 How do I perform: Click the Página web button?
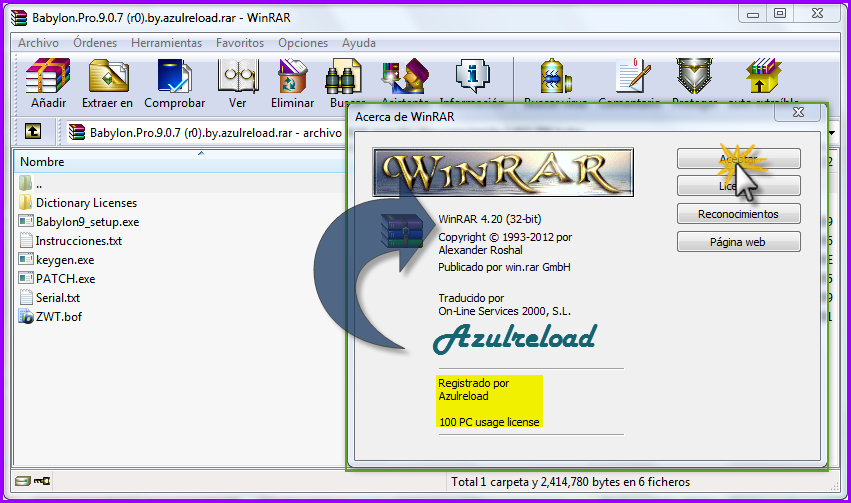click(x=739, y=242)
